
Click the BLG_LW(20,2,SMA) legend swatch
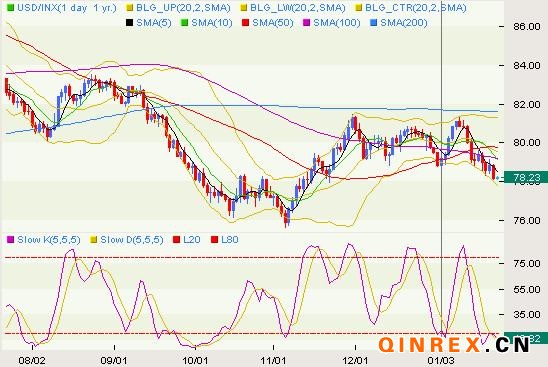244,7
